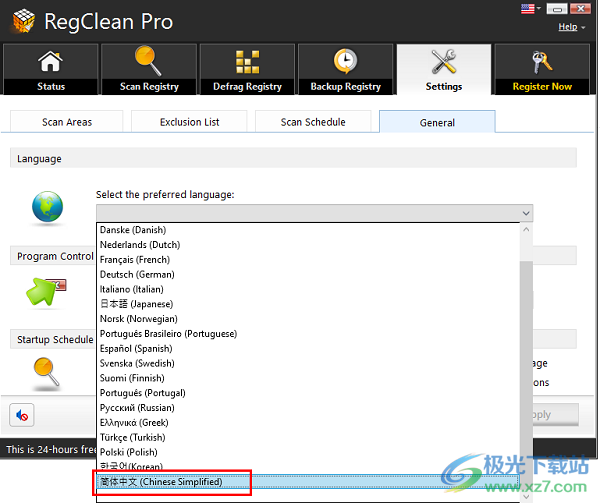
Task: Choose Danske (Danish) from the list
Action: click(308, 230)
